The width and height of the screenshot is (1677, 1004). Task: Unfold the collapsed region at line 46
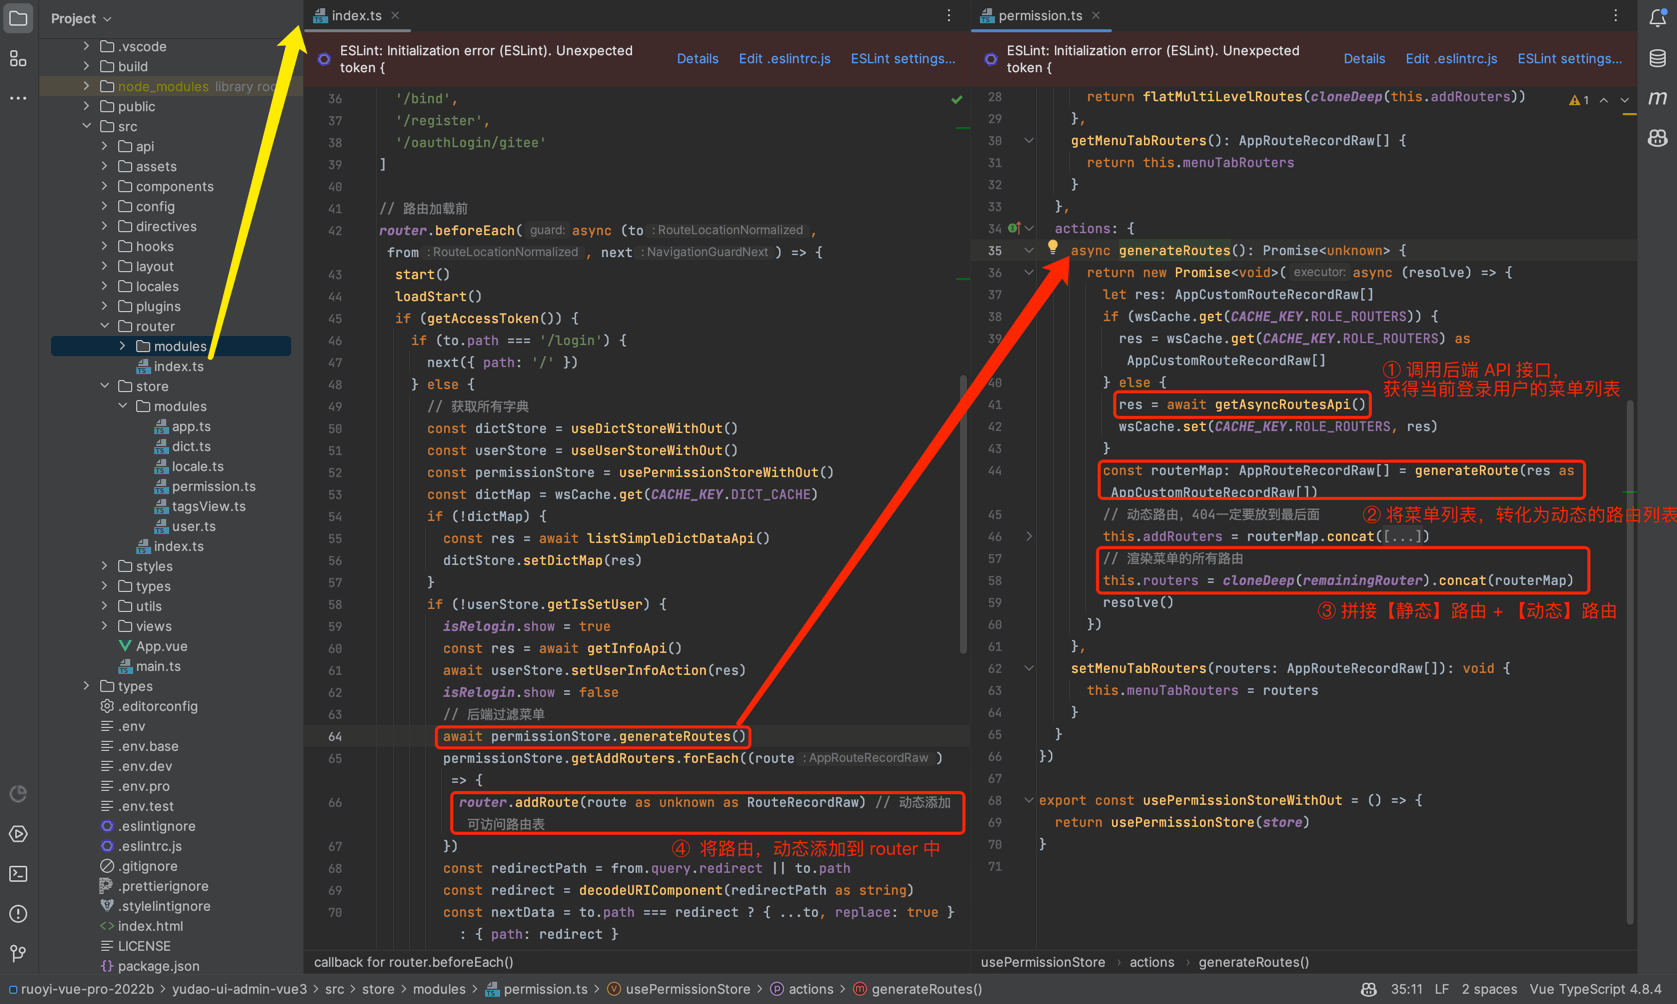pyautogui.click(x=1029, y=537)
